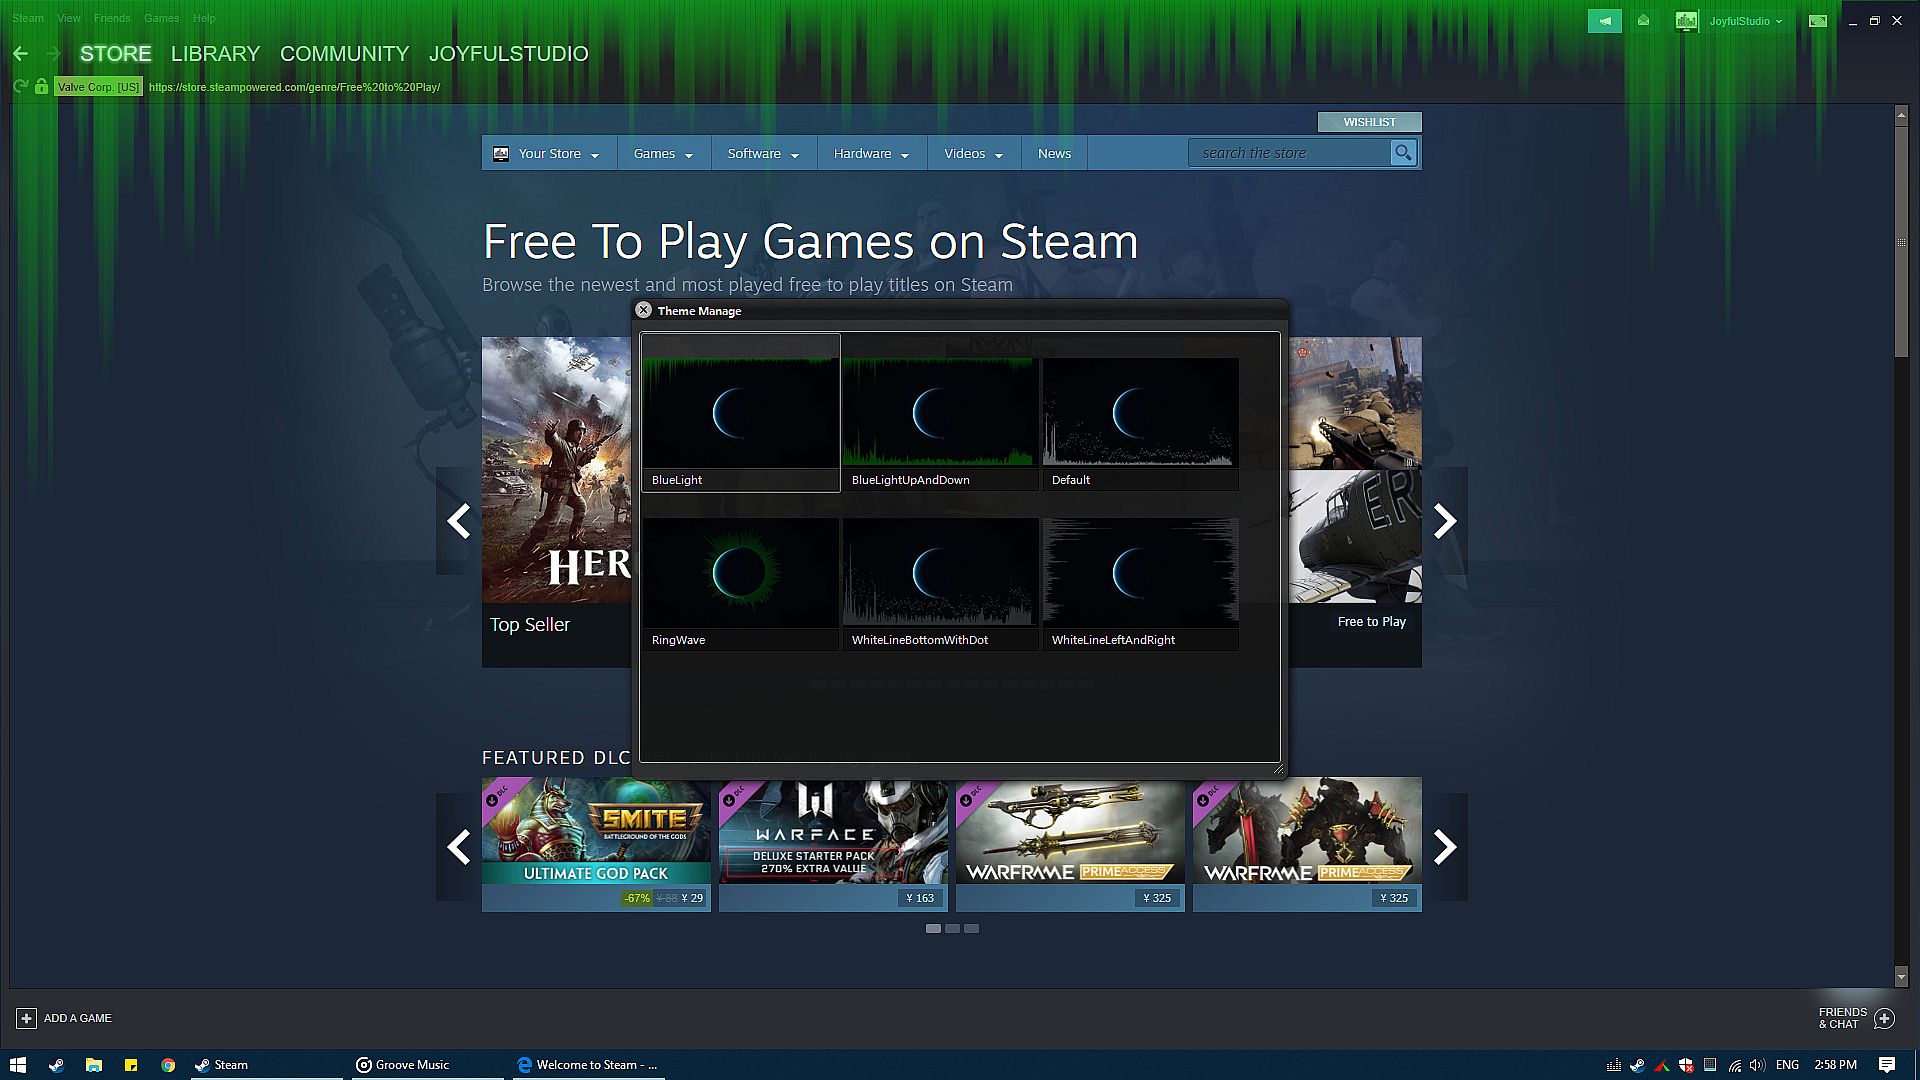Click the ADD A GAME plus icon

click(27, 1018)
